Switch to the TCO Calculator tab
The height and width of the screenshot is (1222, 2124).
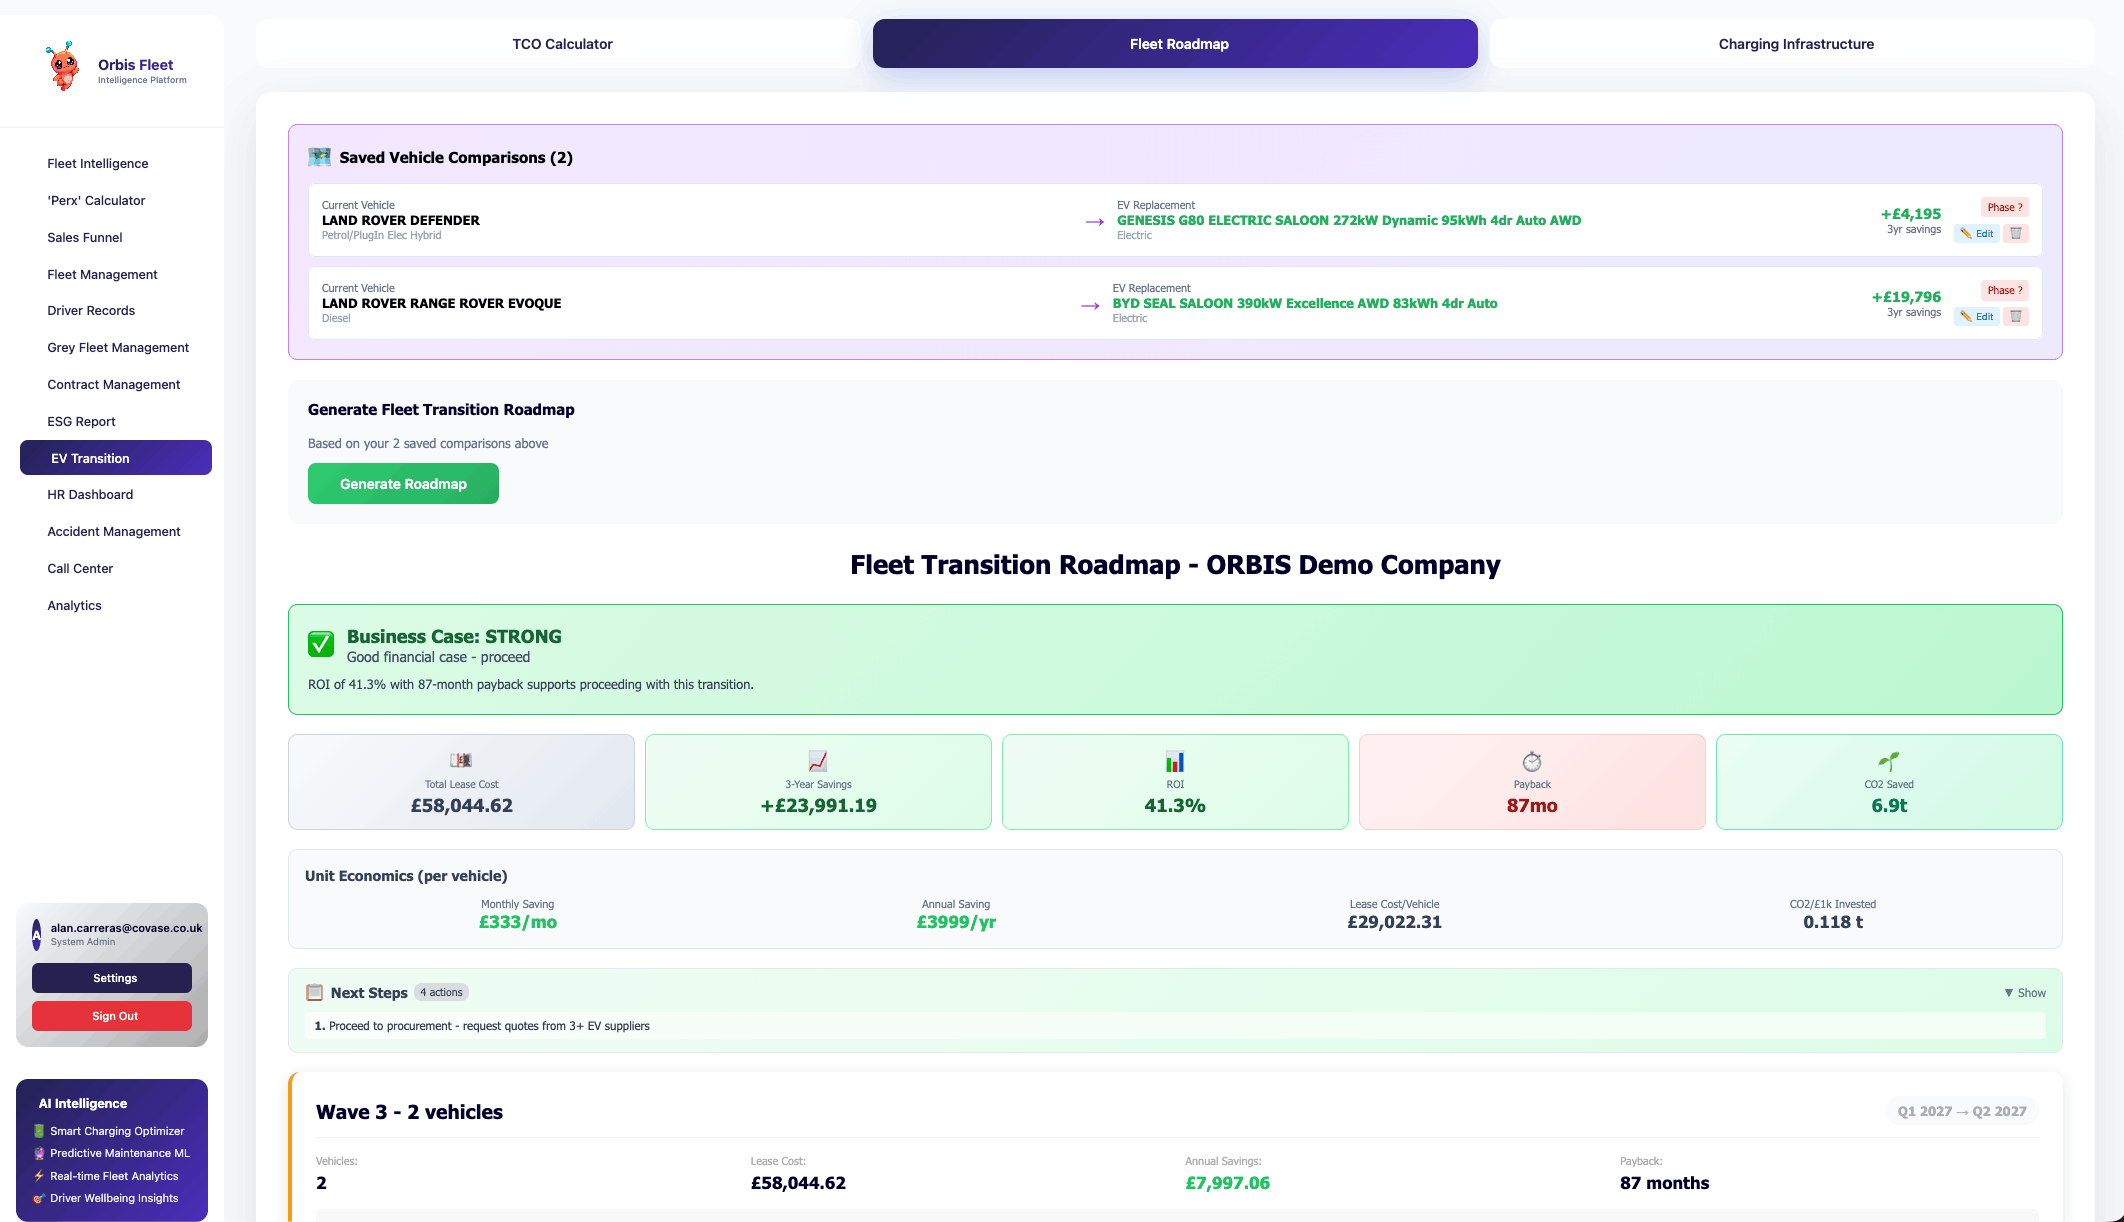(x=562, y=44)
